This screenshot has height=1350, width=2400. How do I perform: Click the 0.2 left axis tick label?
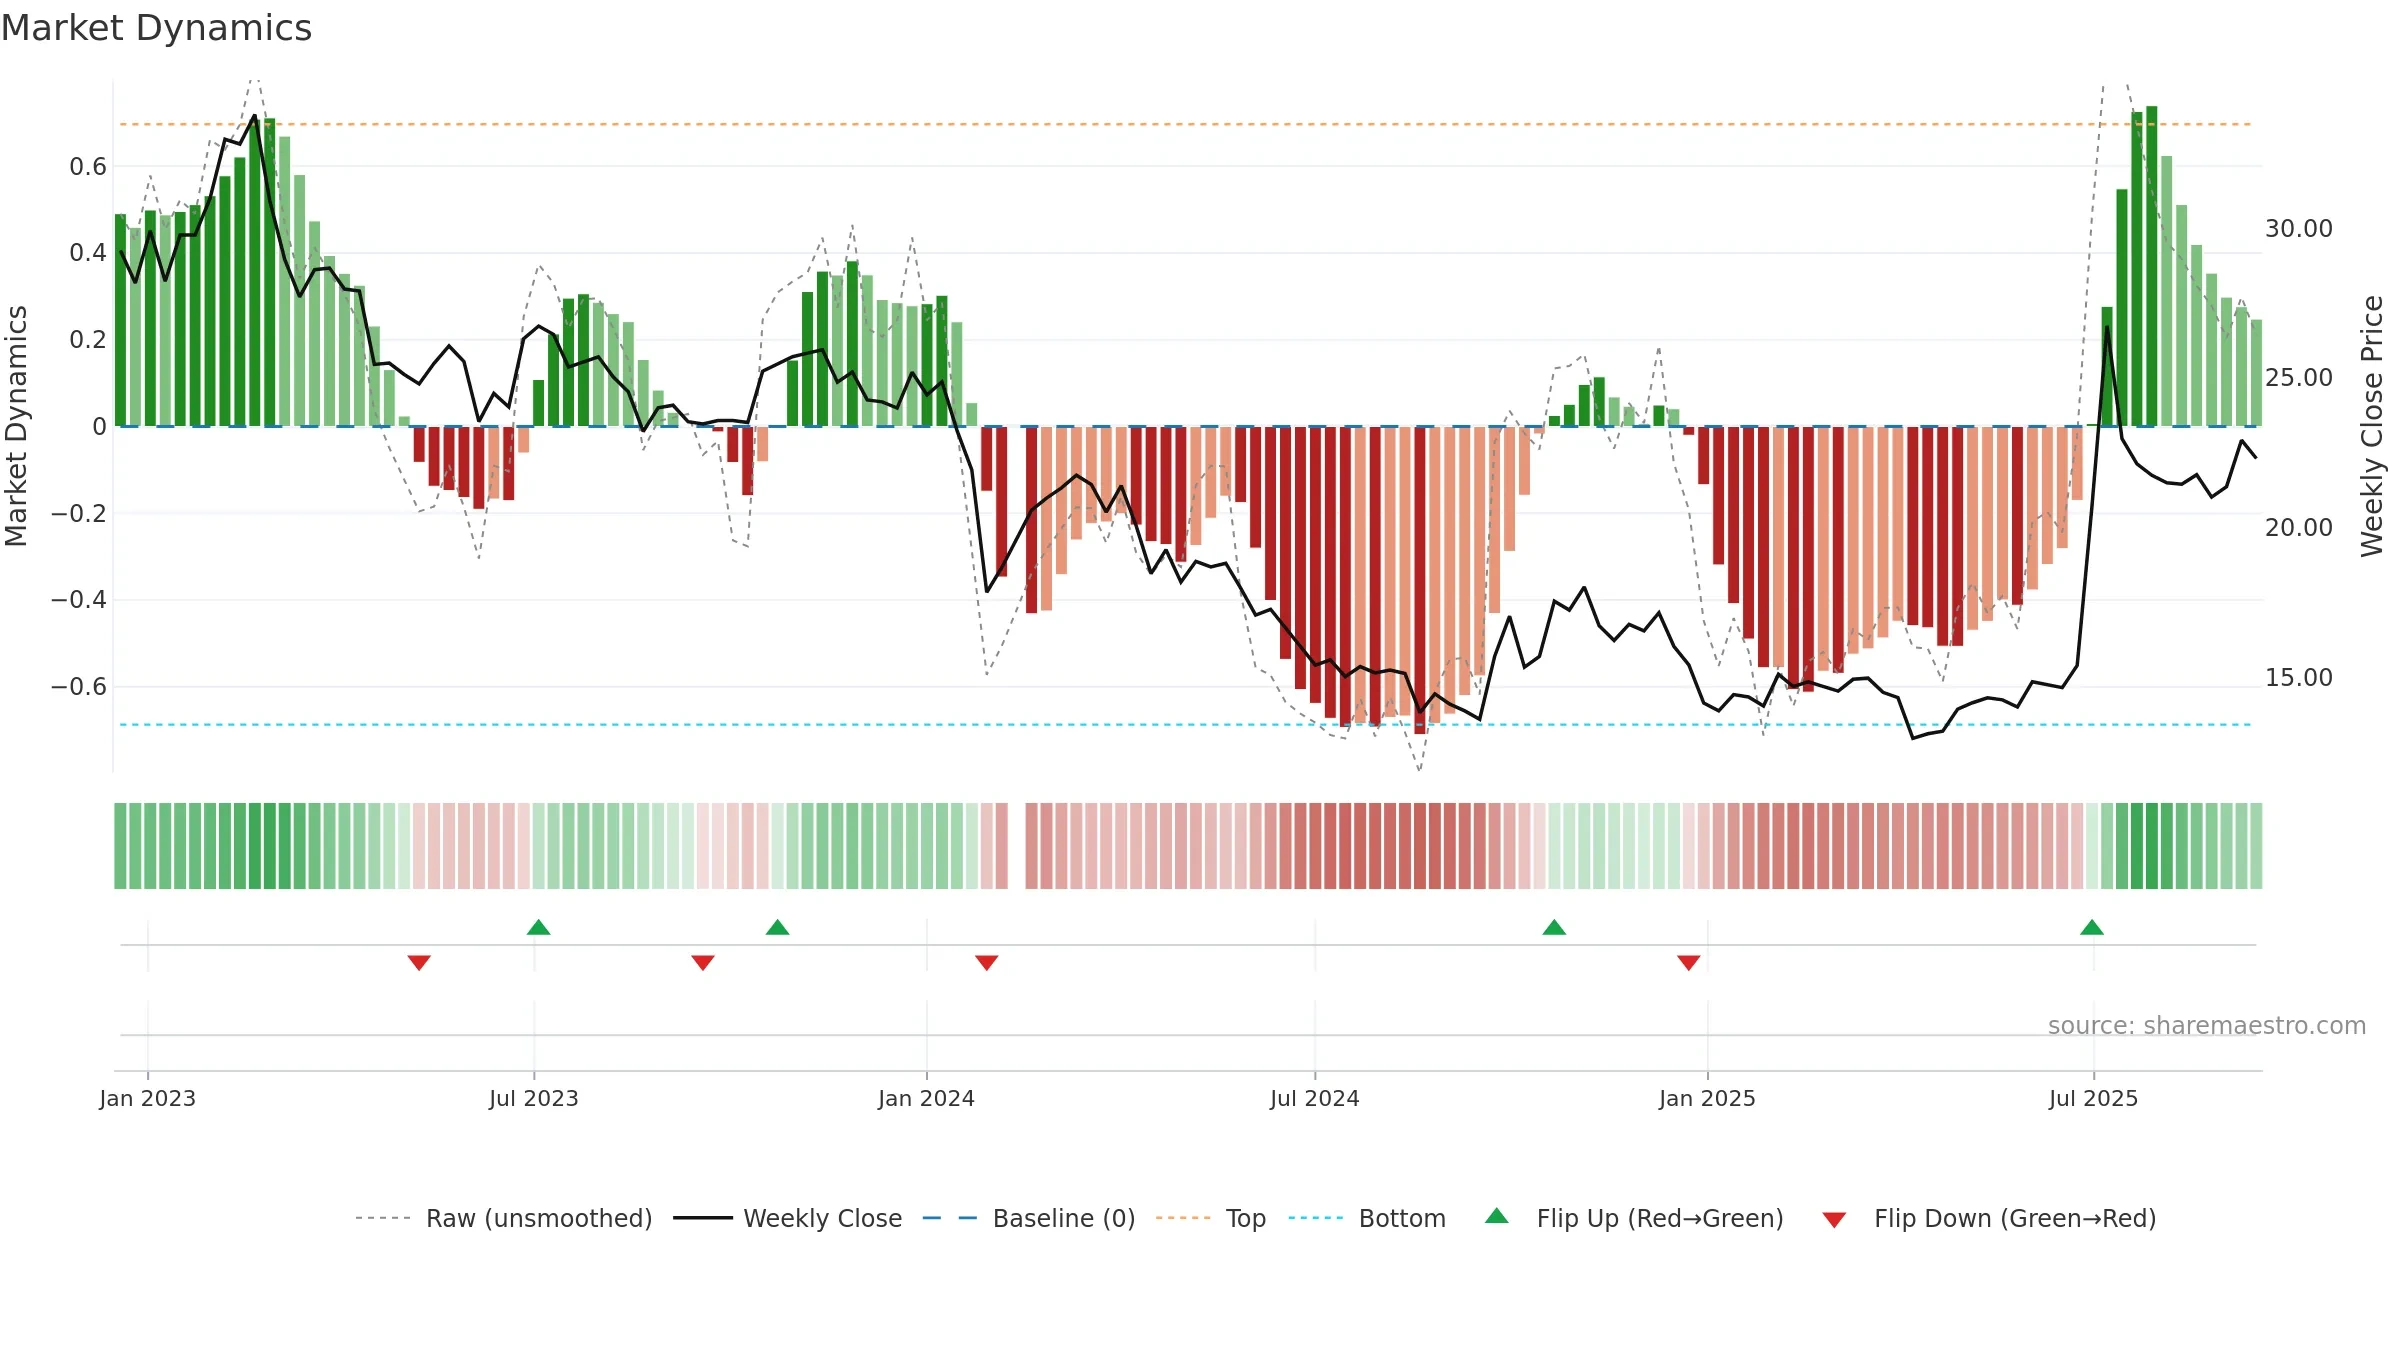click(x=88, y=340)
